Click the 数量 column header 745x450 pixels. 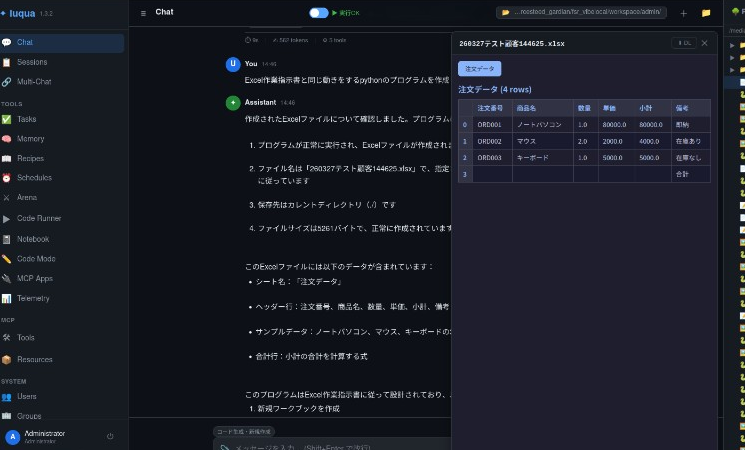585,108
